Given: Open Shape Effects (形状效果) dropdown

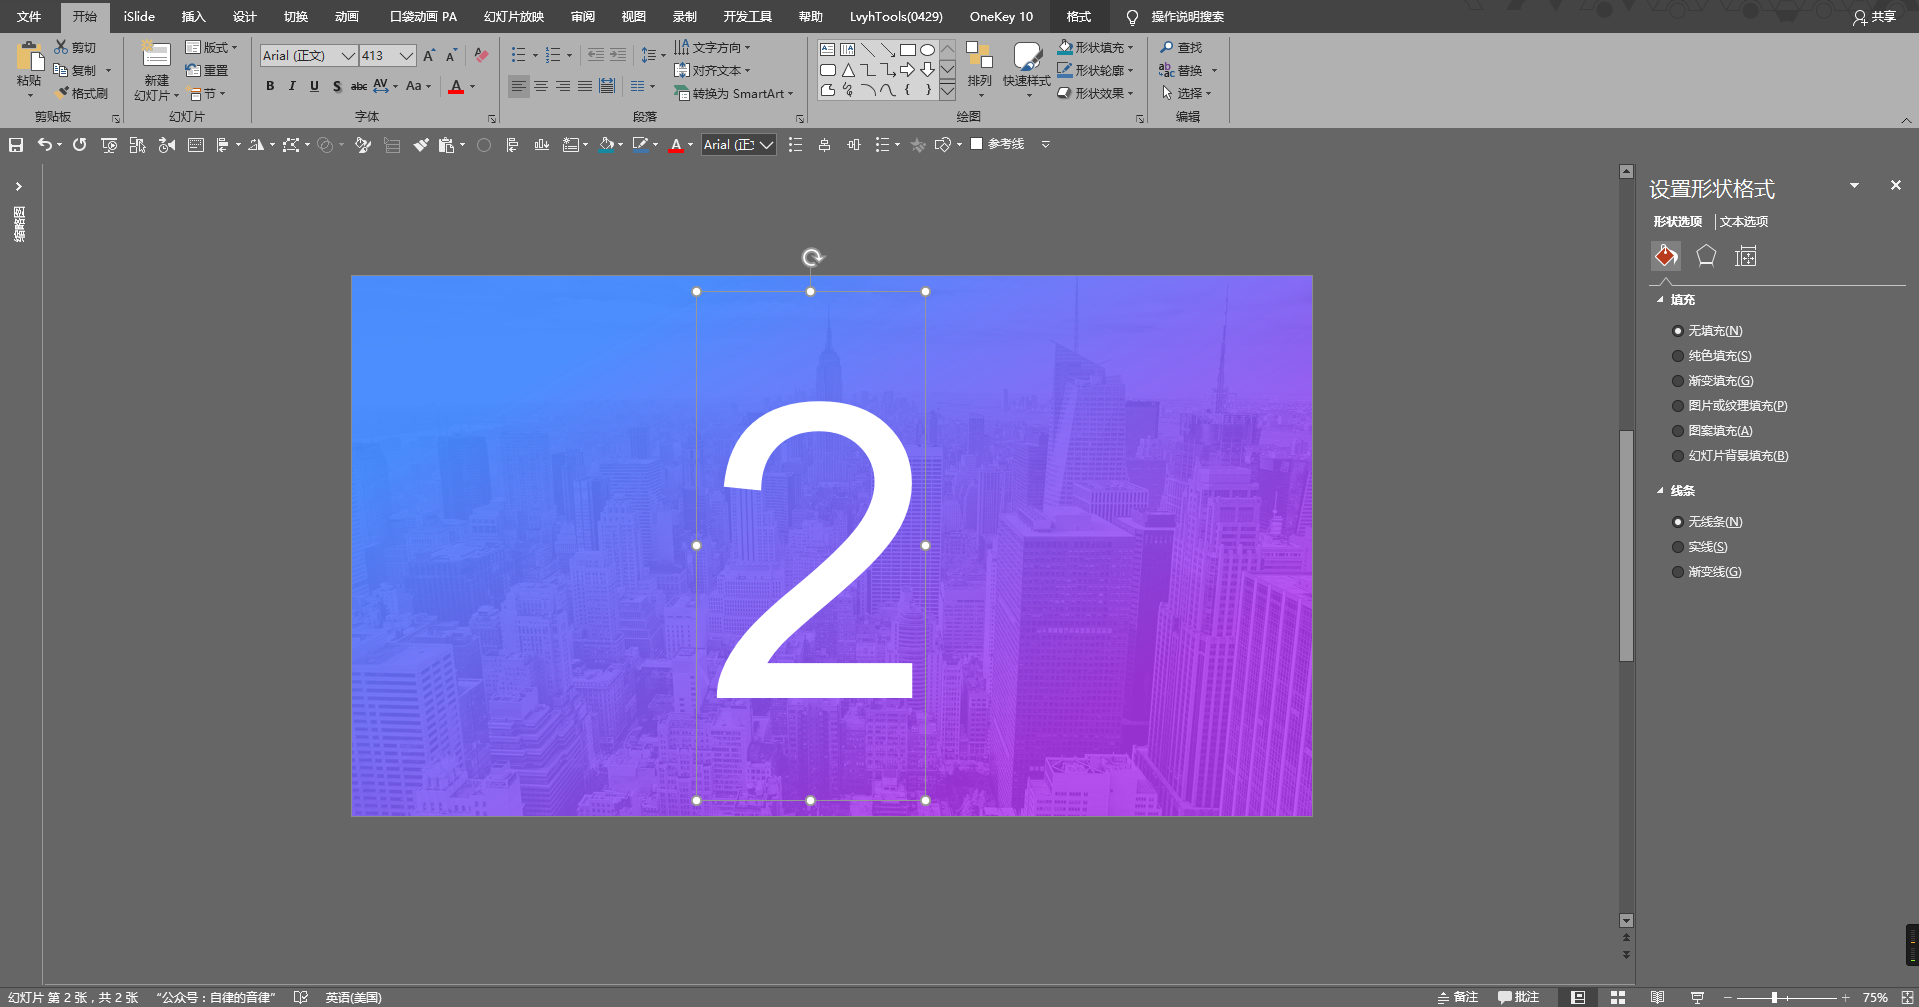Looking at the screenshot, I should pyautogui.click(x=1096, y=93).
